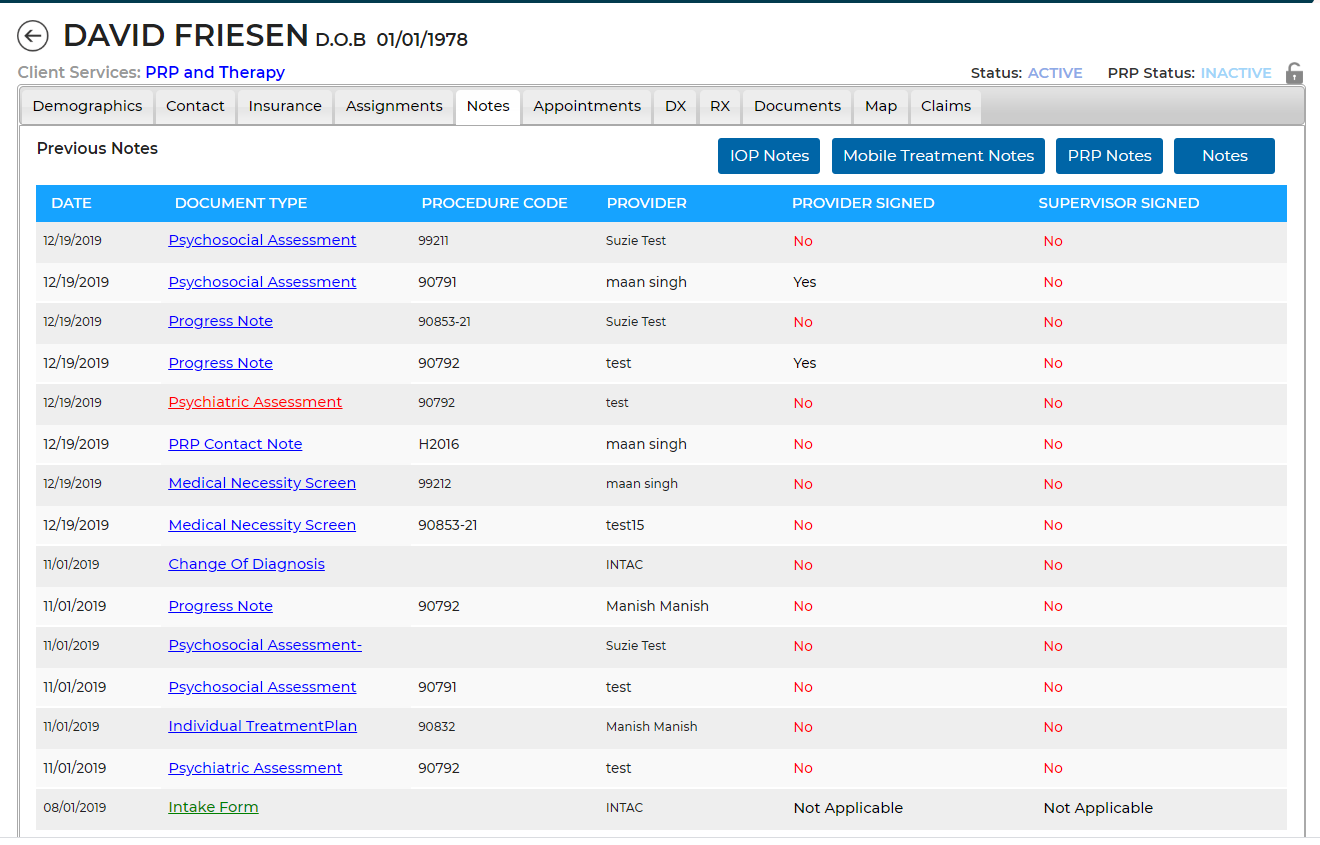Switch to the Demographics tab

[x=87, y=106]
